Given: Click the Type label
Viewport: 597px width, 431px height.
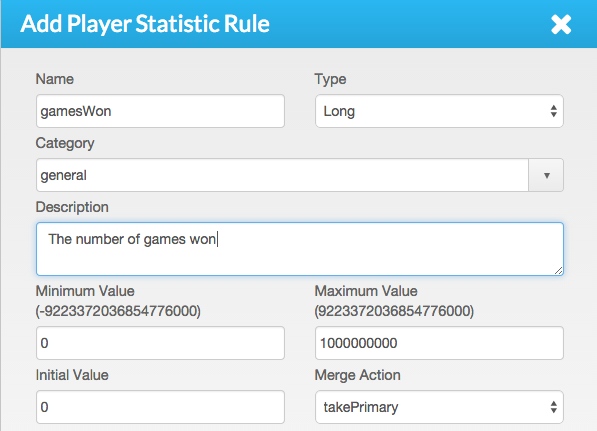Looking at the screenshot, I should coord(330,79).
